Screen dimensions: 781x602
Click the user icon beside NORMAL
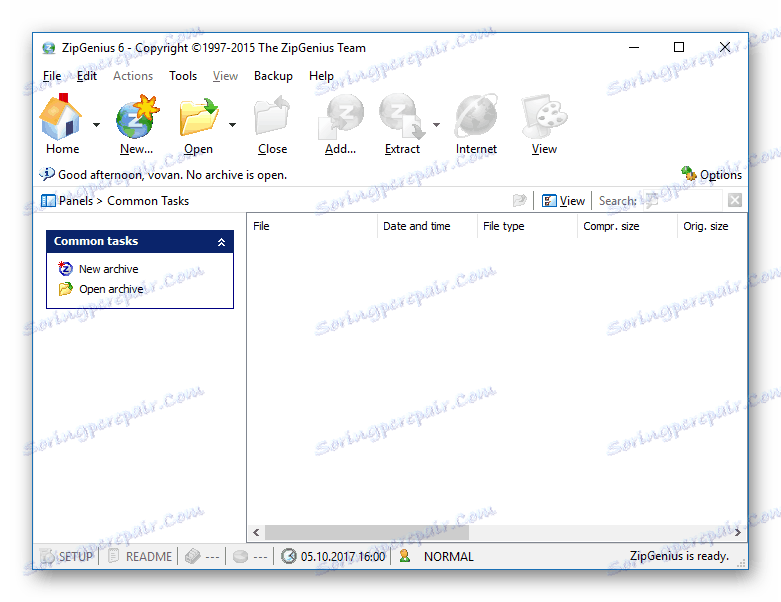point(404,556)
